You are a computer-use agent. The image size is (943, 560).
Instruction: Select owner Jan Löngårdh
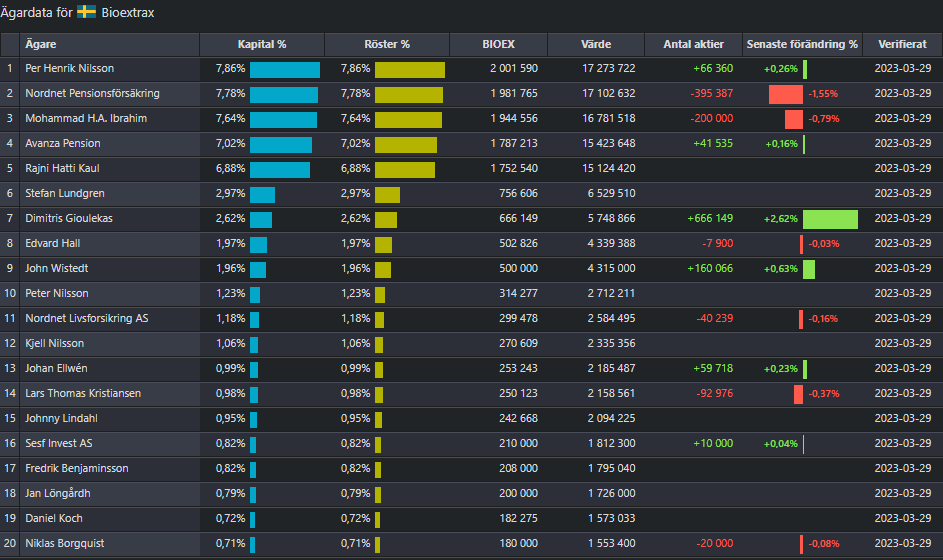(x=58, y=493)
